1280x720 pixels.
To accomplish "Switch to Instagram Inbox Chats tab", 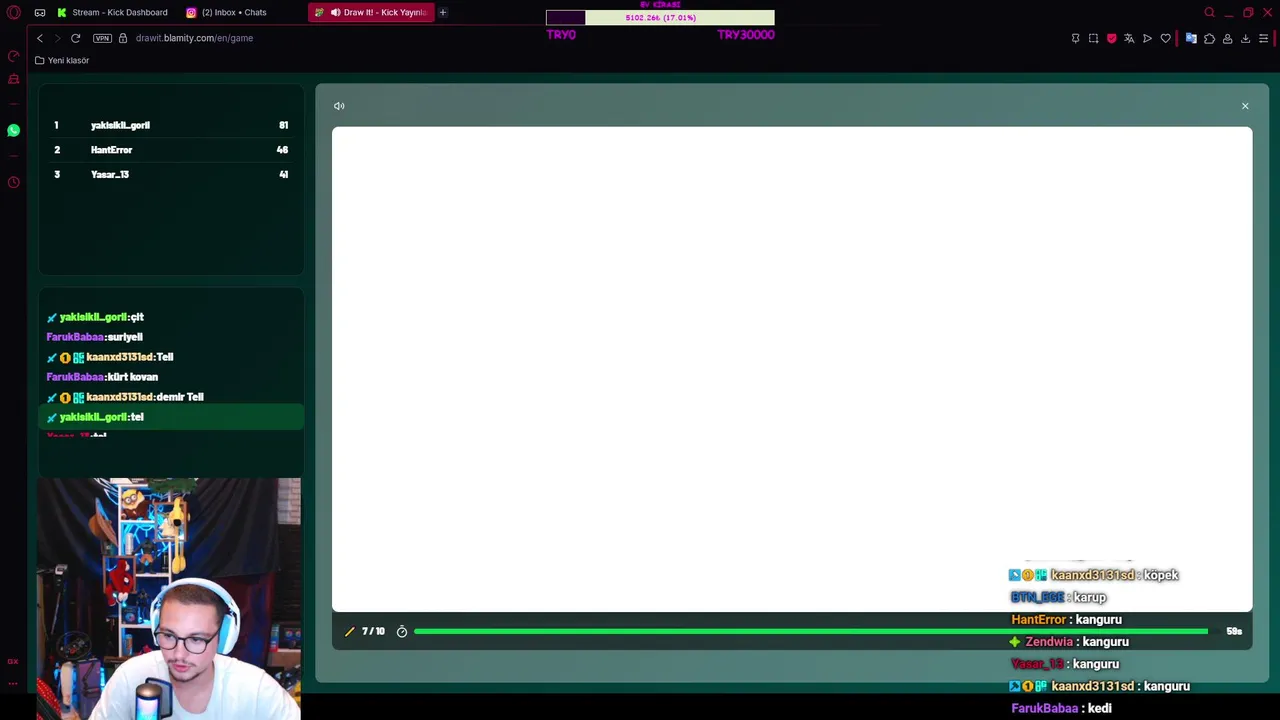I will [227, 12].
